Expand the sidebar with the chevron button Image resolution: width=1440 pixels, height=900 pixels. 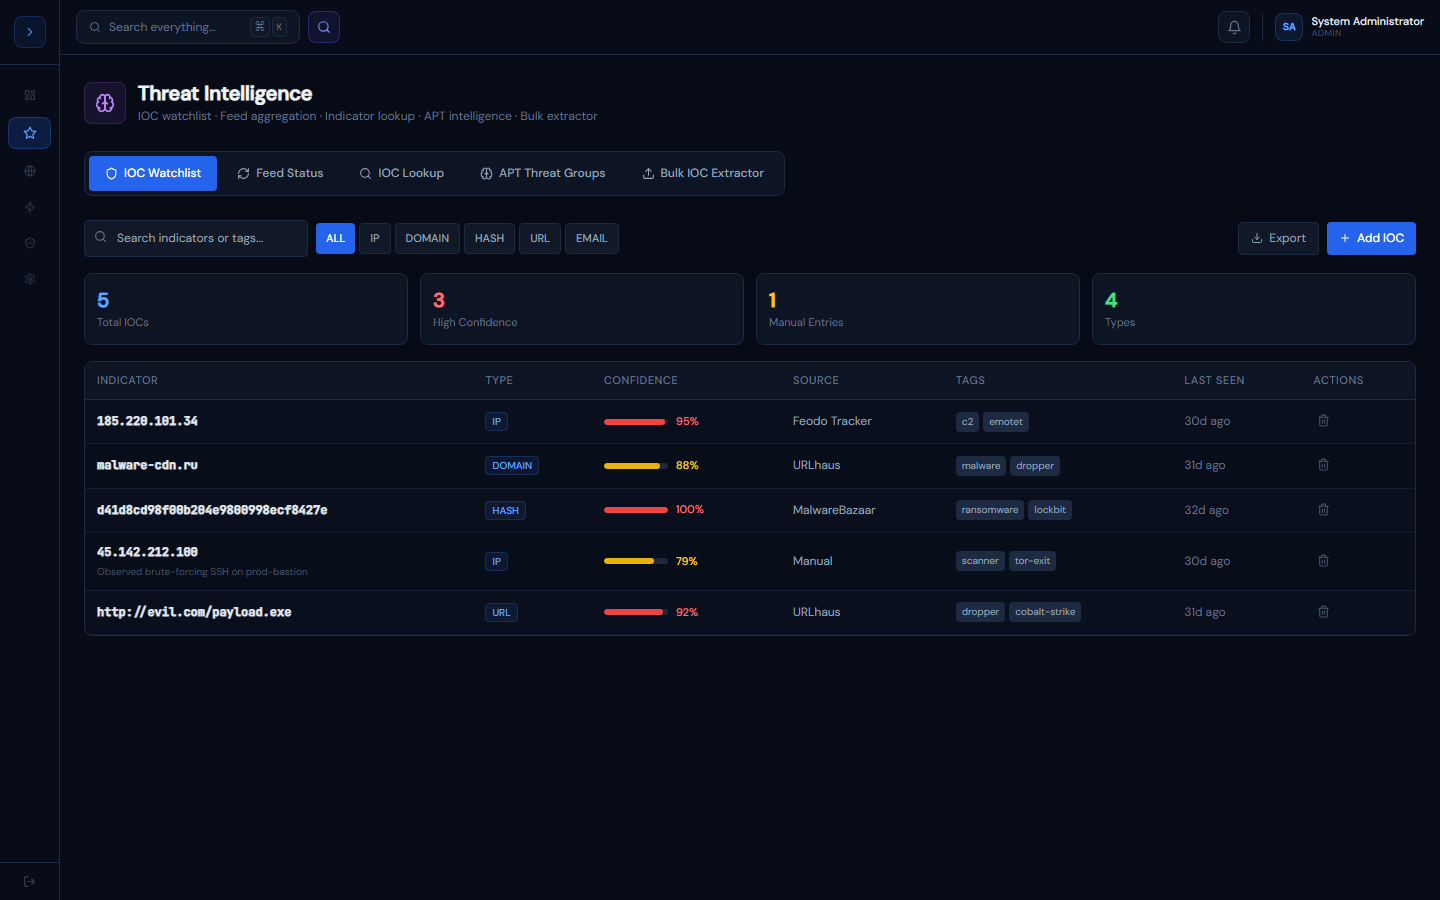30,32
